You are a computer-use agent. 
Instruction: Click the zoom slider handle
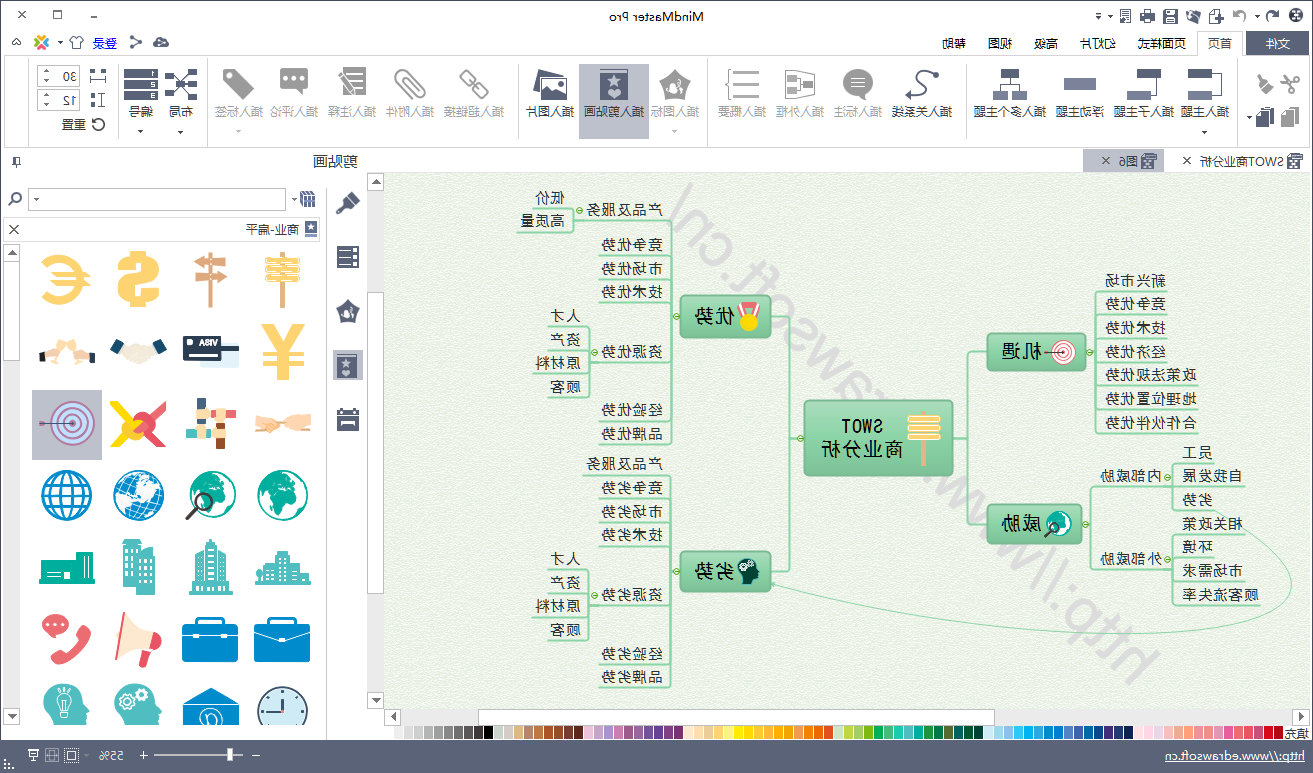tap(231, 755)
